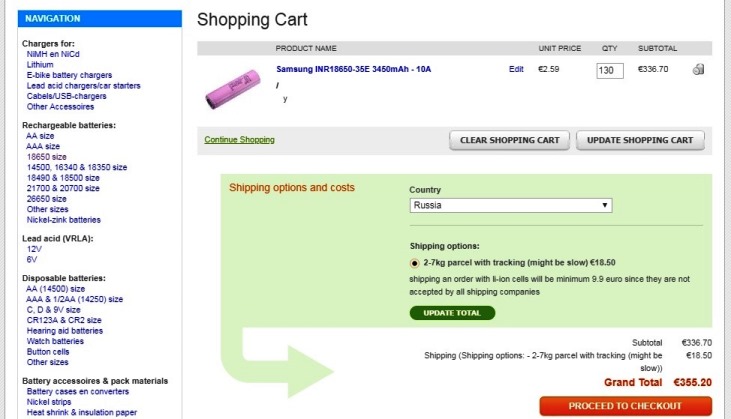Select the 12V lead acid category

coord(34,248)
